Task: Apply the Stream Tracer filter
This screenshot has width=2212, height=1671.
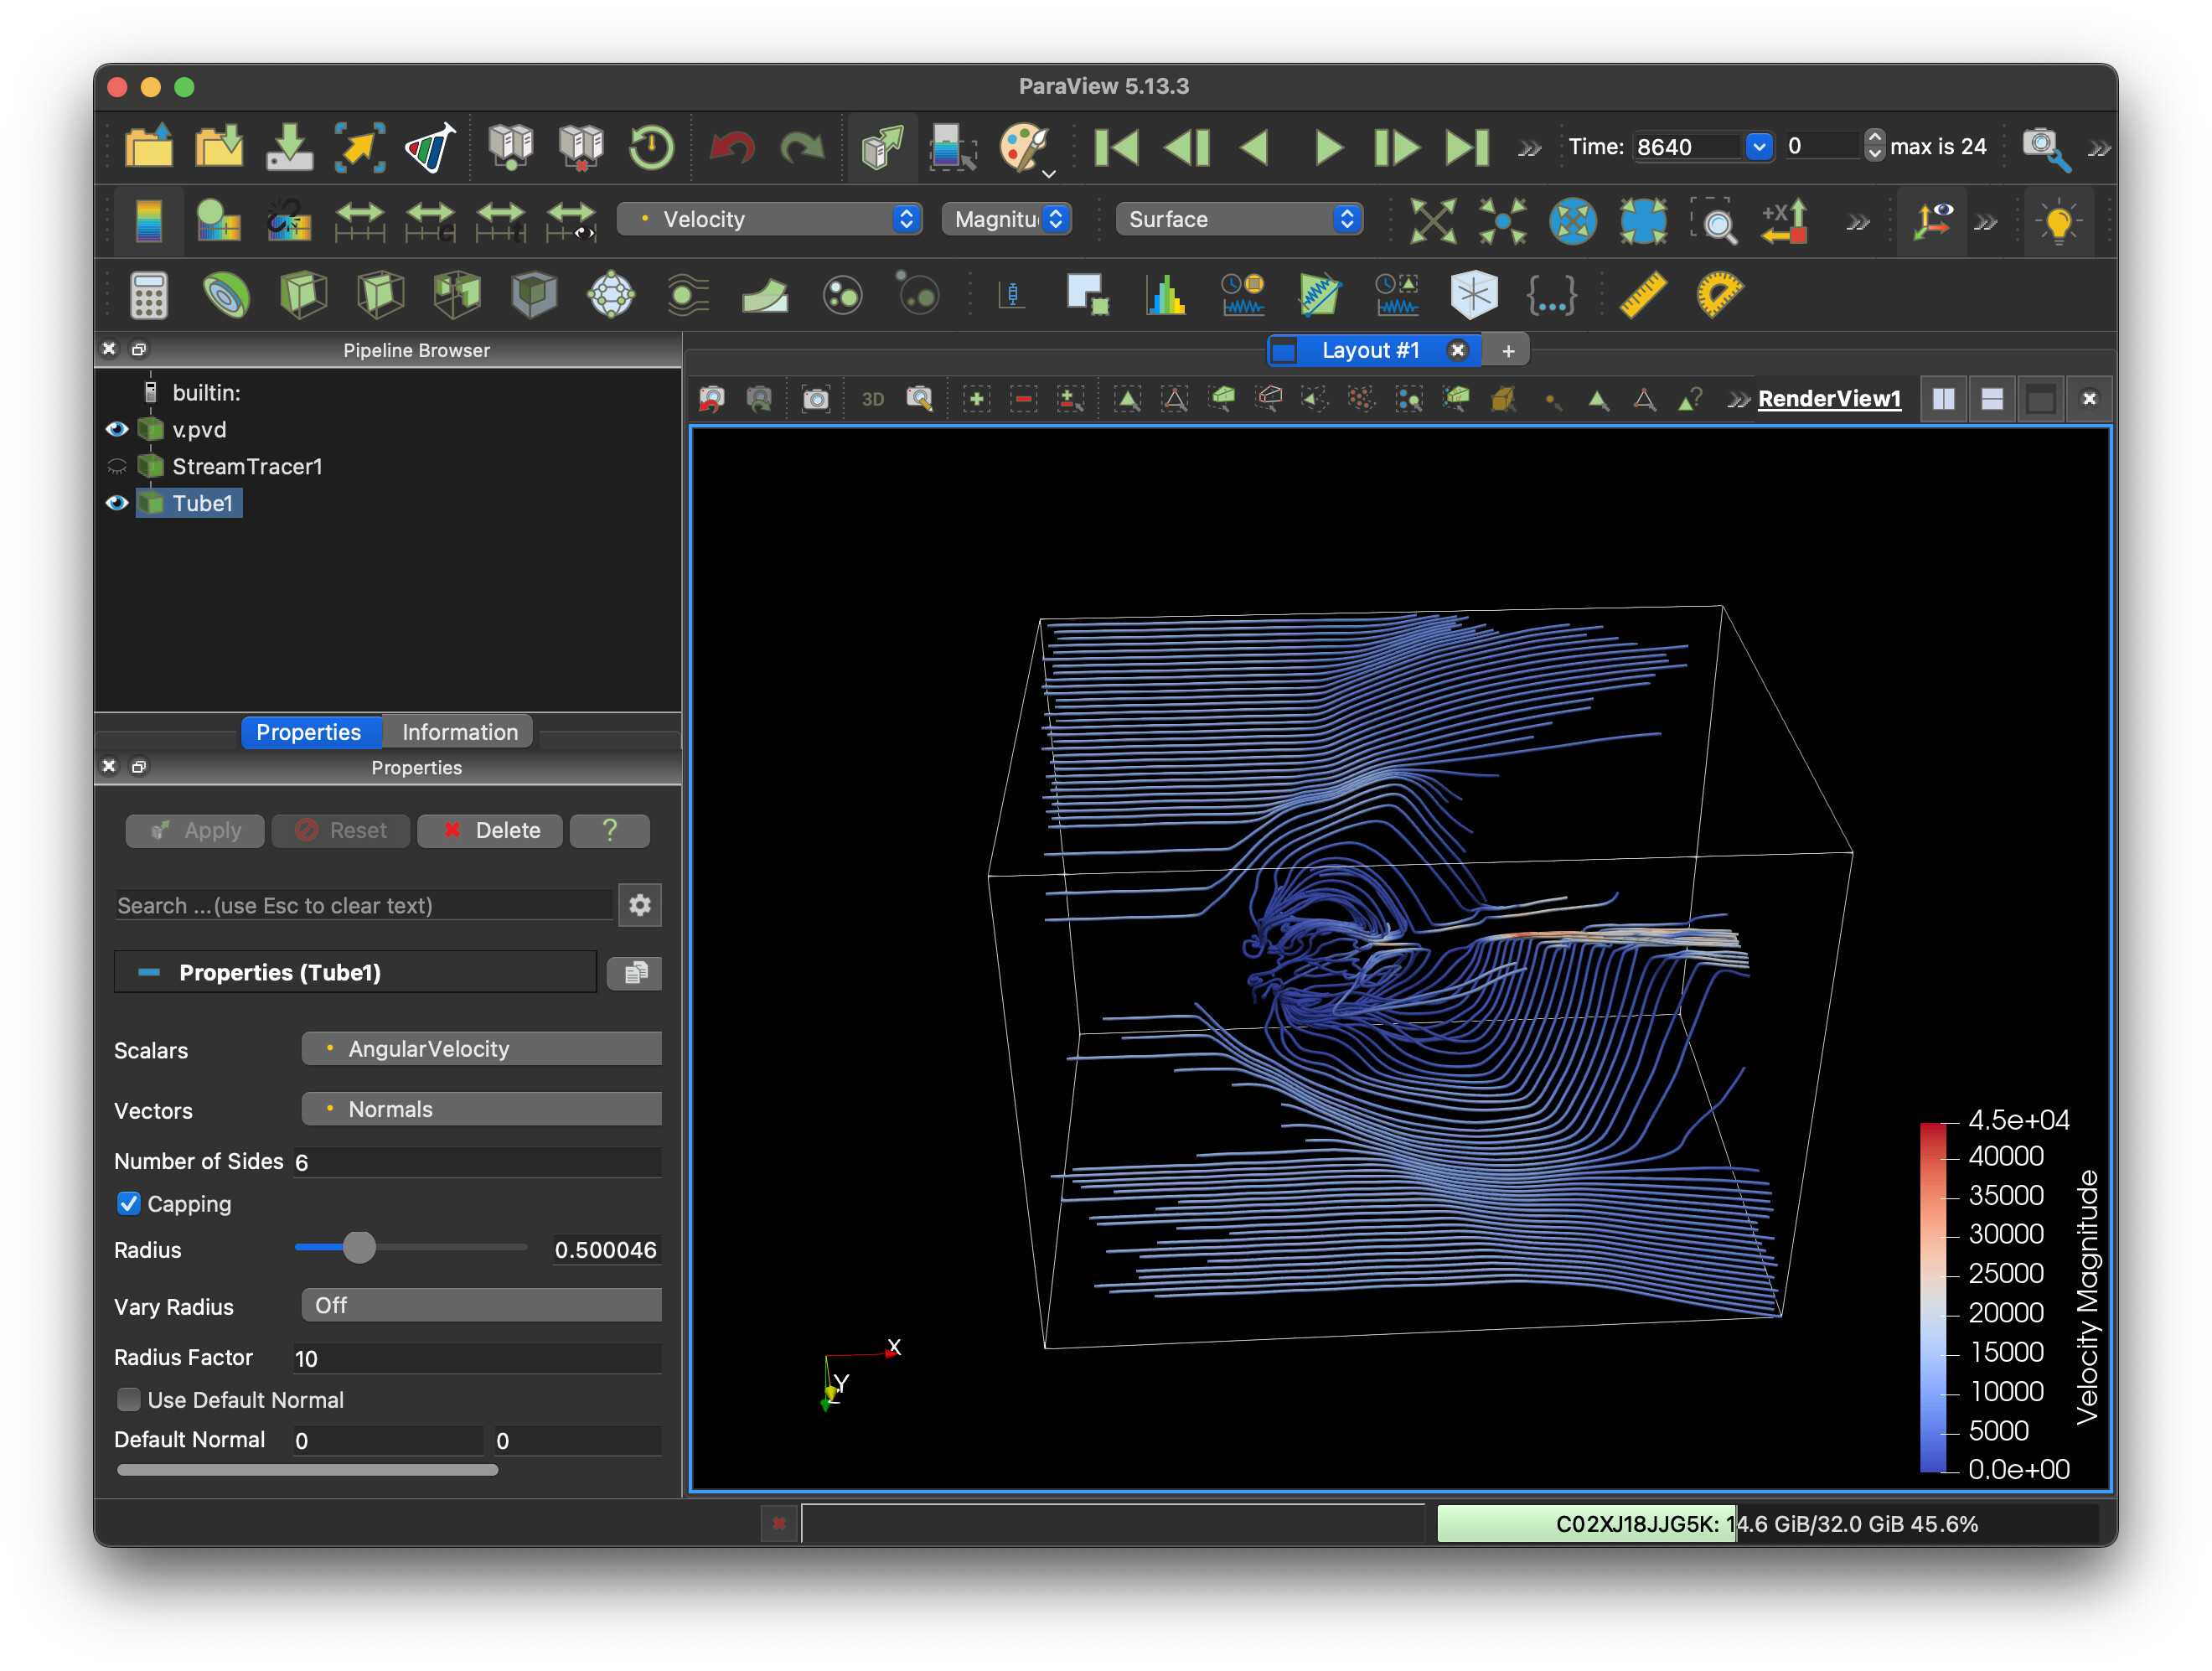Action: click(688, 295)
